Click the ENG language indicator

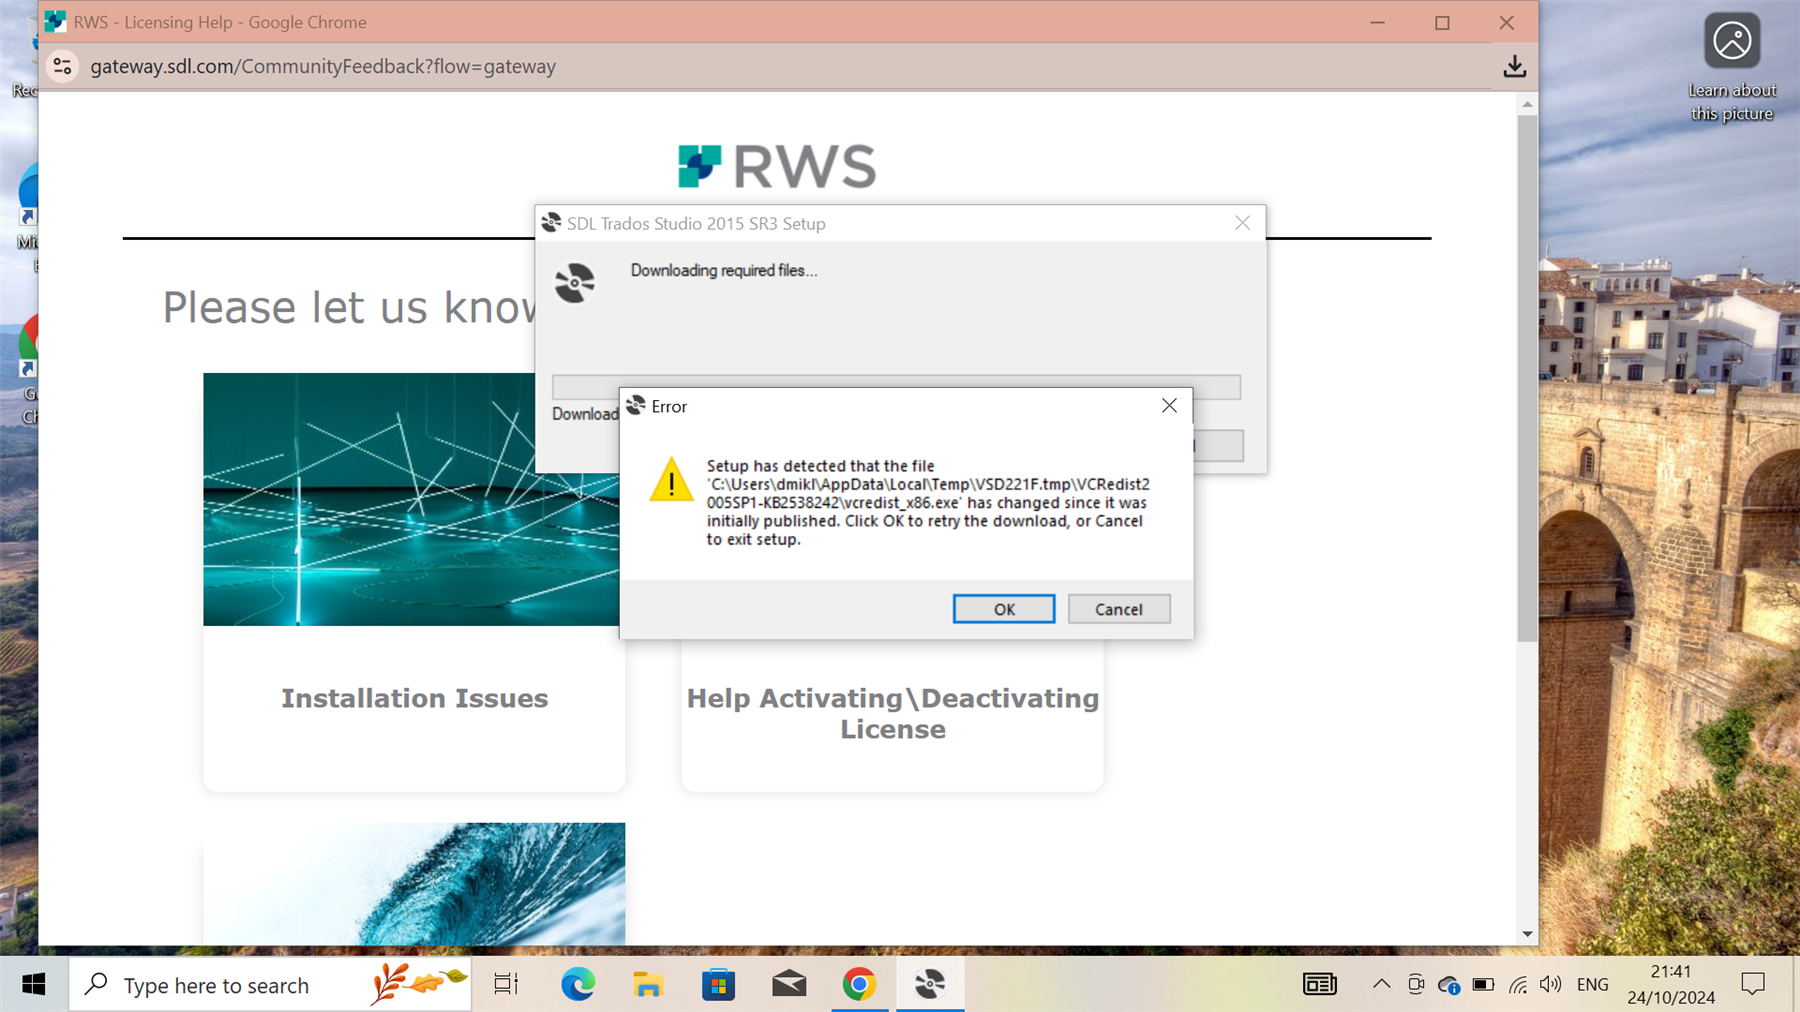point(1592,985)
